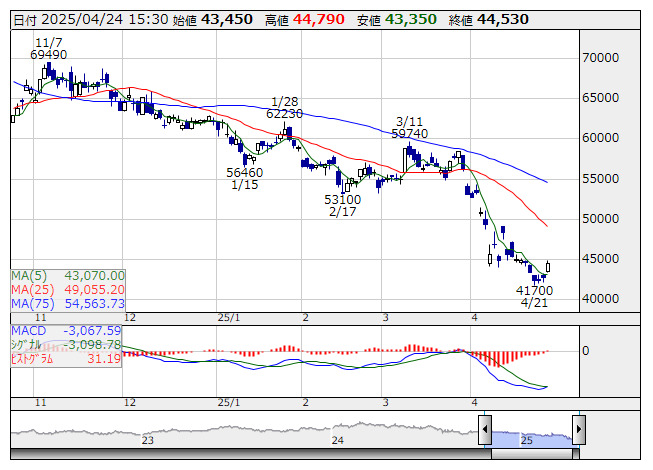The image size is (653, 470).
Task: Click the year 24 marker in navigator
Action: [337, 440]
